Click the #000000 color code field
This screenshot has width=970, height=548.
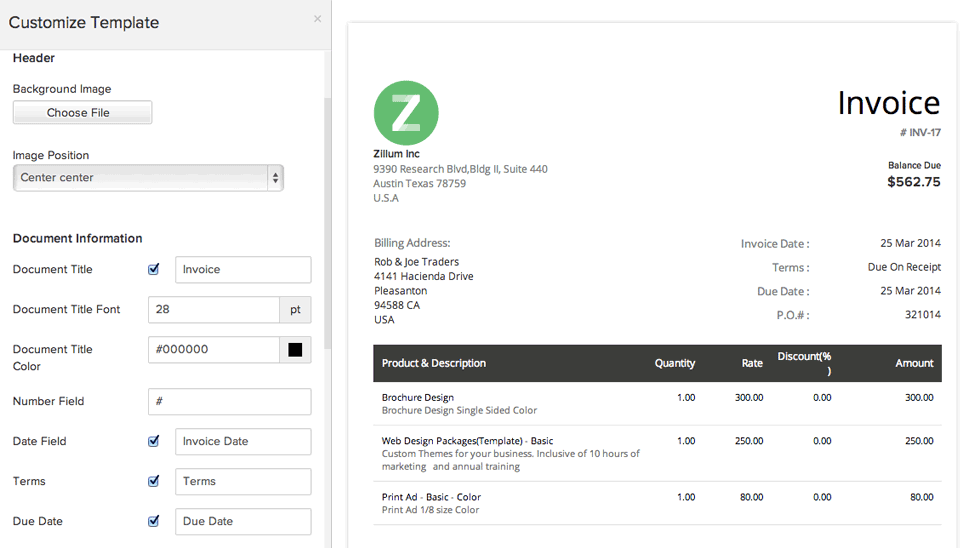213,350
